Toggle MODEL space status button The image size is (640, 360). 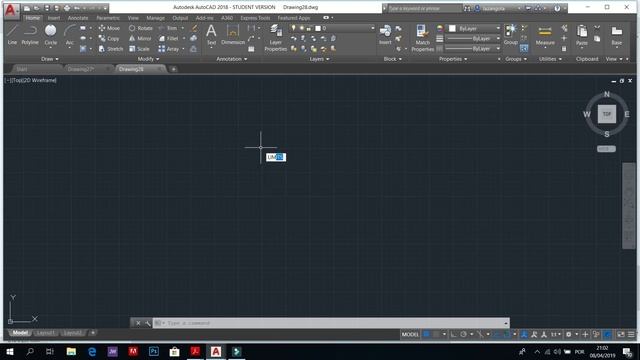click(x=410, y=334)
